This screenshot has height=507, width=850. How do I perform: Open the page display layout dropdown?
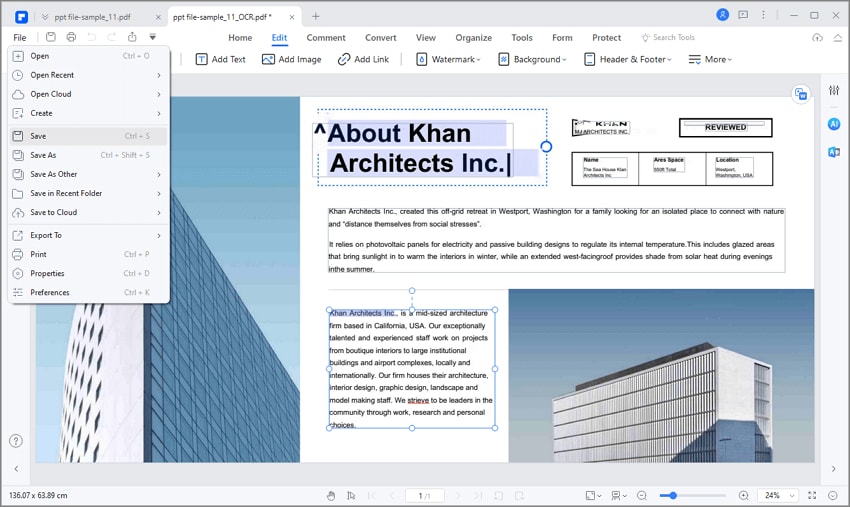point(619,495)
